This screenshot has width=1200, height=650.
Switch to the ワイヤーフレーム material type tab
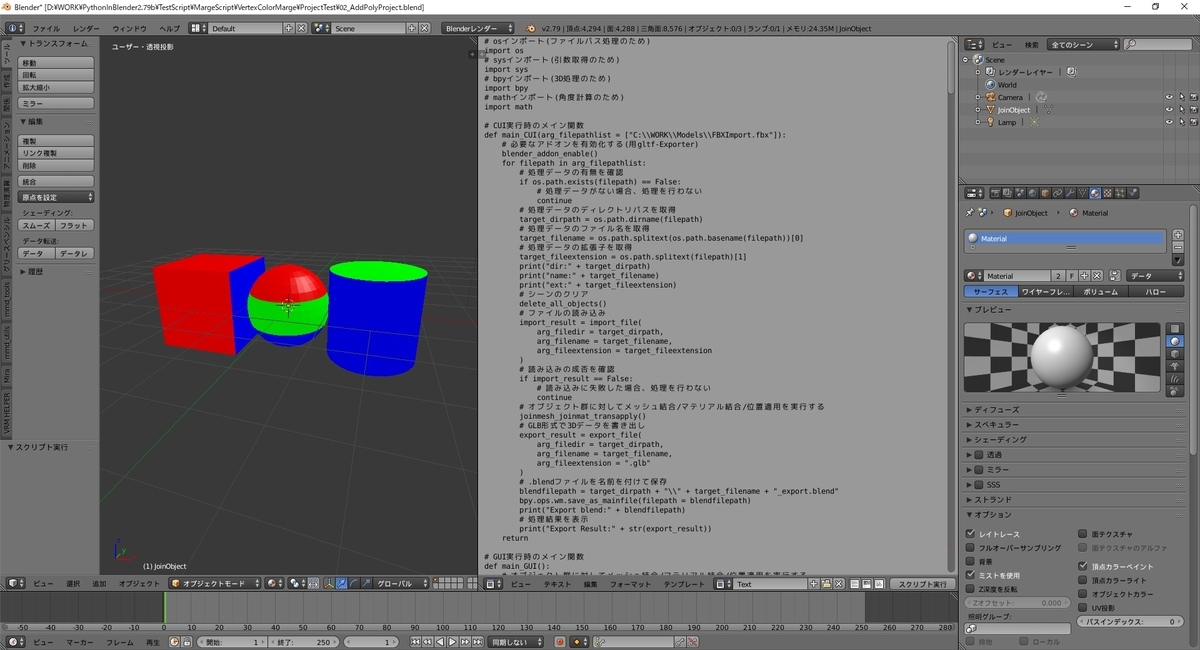1046,291
